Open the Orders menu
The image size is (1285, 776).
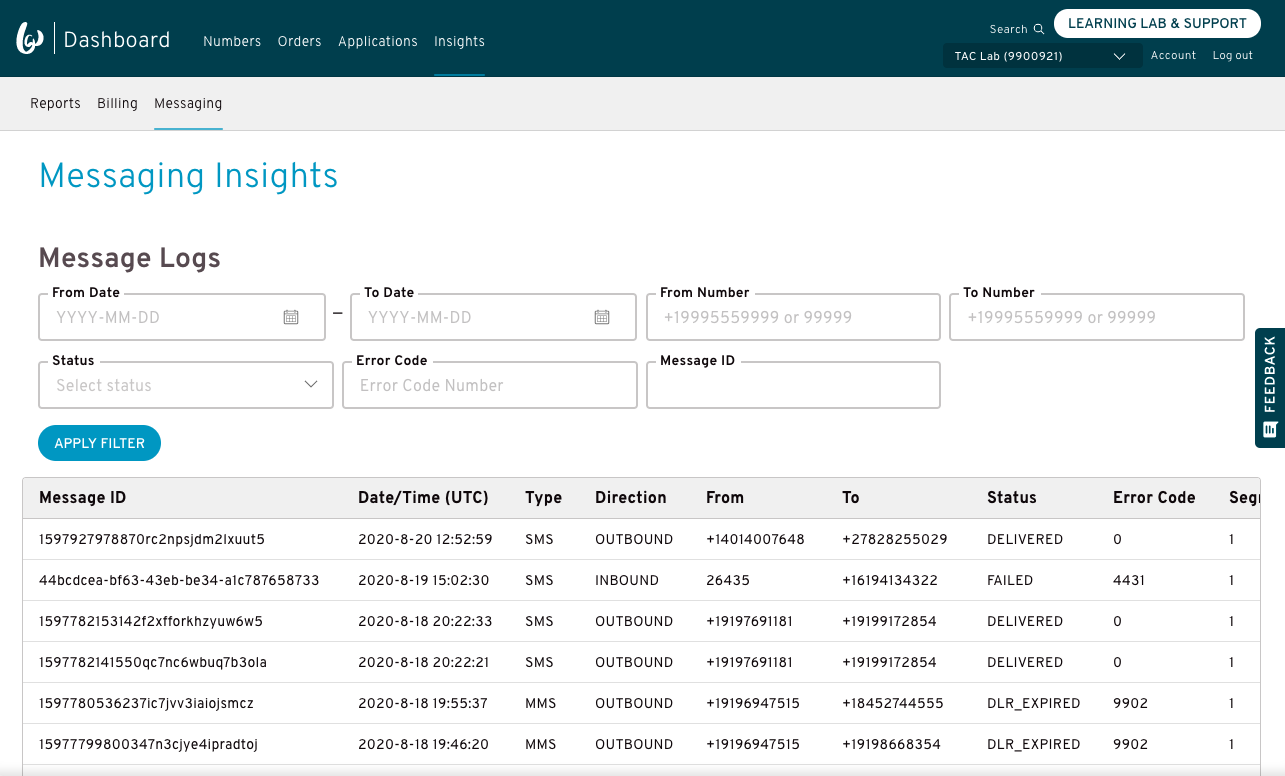[300, 41]
